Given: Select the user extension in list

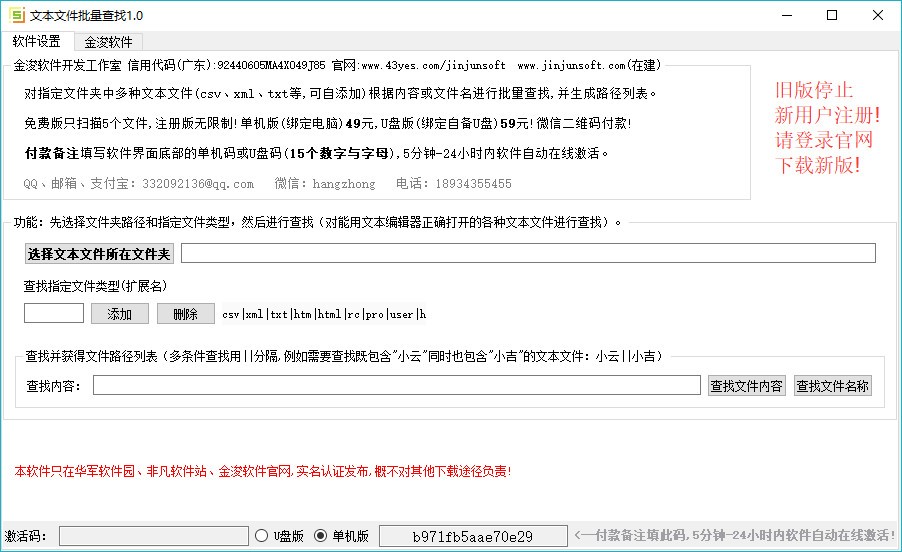Looking at the screenshot, I should pos(402,315).
